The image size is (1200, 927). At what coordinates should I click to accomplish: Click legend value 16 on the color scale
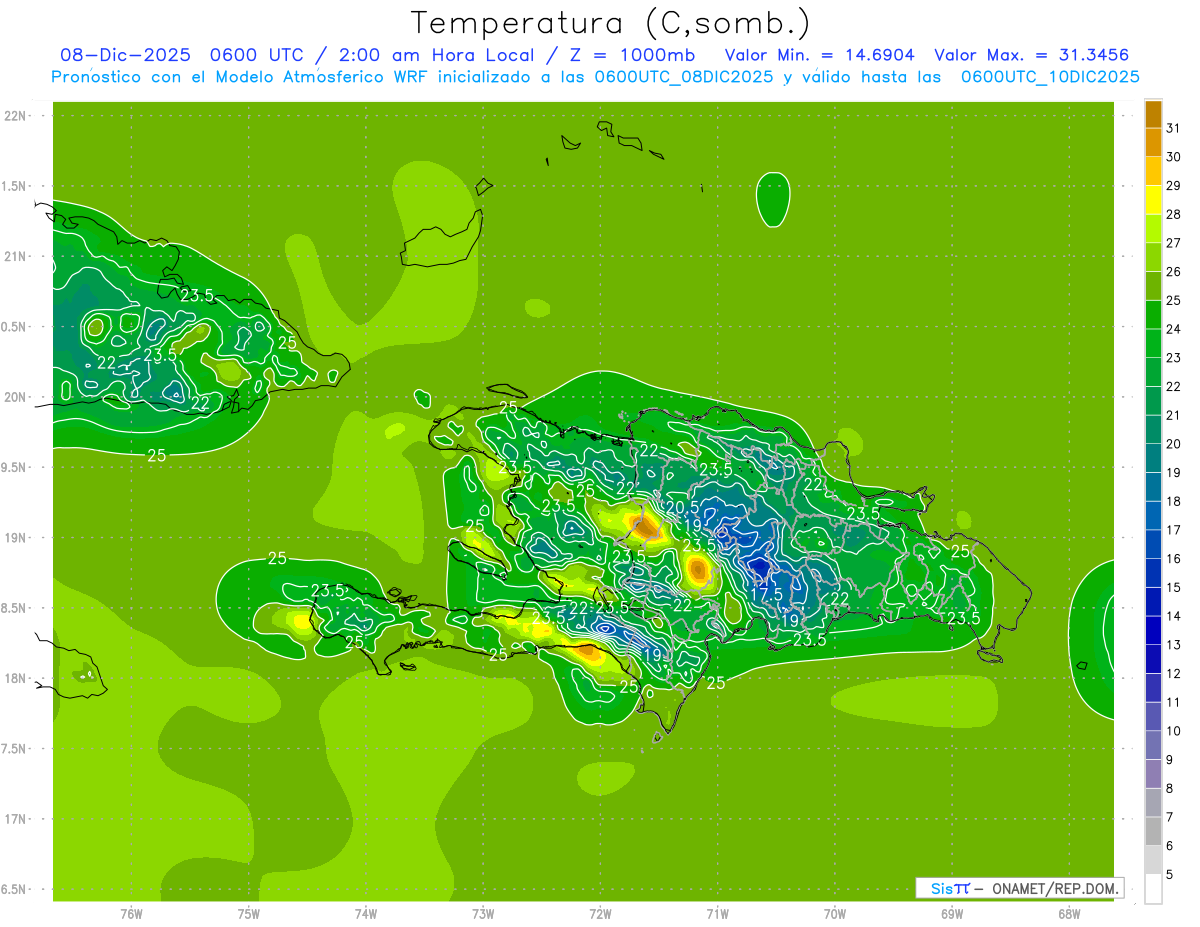[x=1174, y=559]
